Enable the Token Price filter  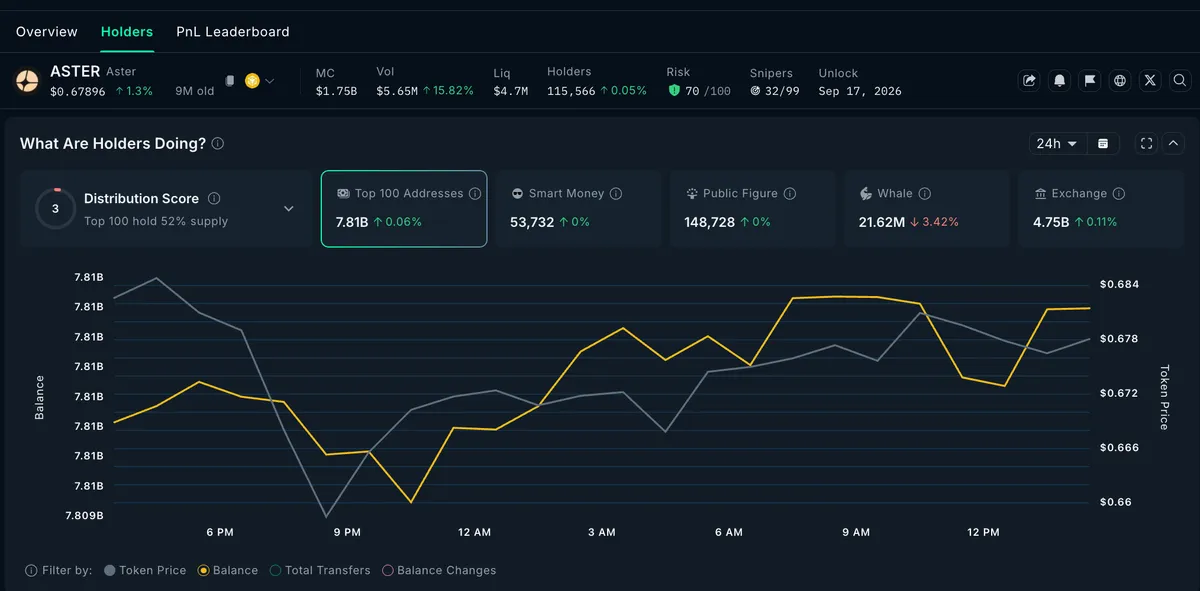point(145,570)
